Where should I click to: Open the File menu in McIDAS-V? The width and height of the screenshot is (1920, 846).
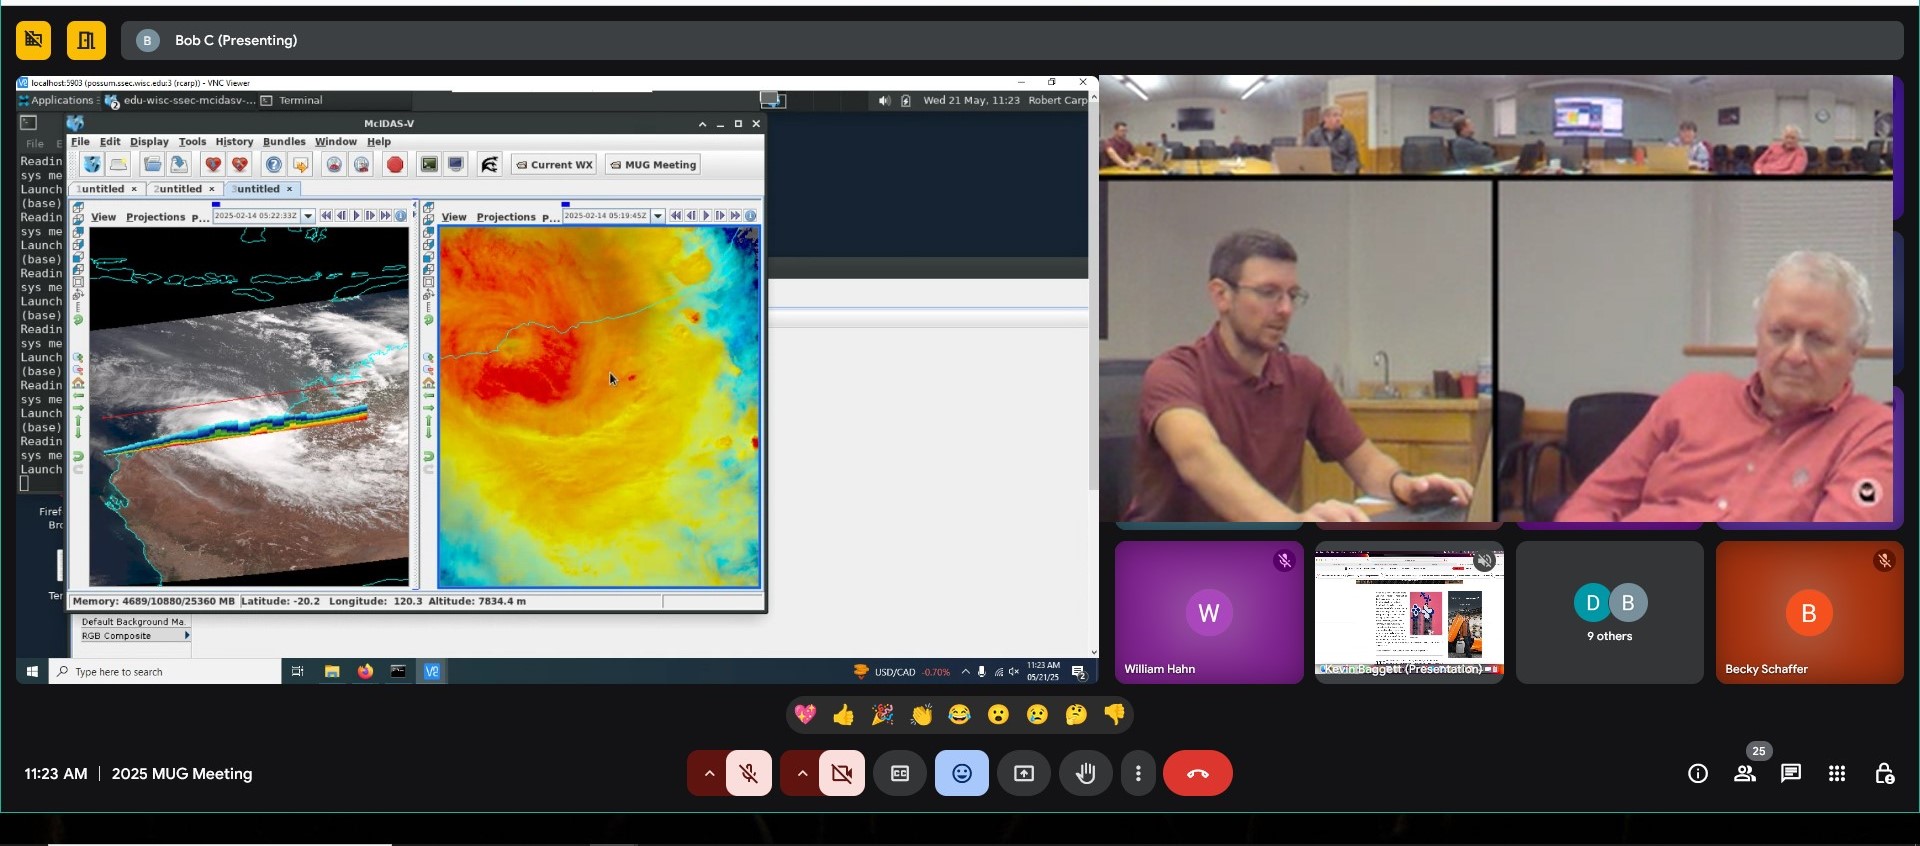pos(80,142)
